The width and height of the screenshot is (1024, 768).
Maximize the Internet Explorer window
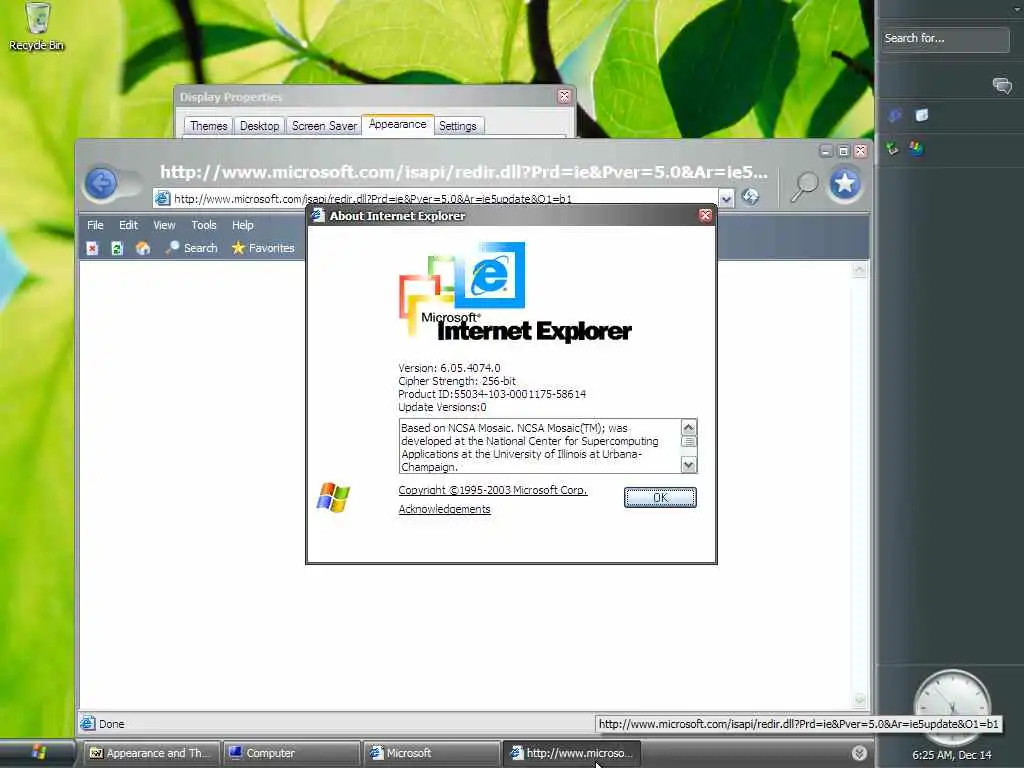click(843, 152)
